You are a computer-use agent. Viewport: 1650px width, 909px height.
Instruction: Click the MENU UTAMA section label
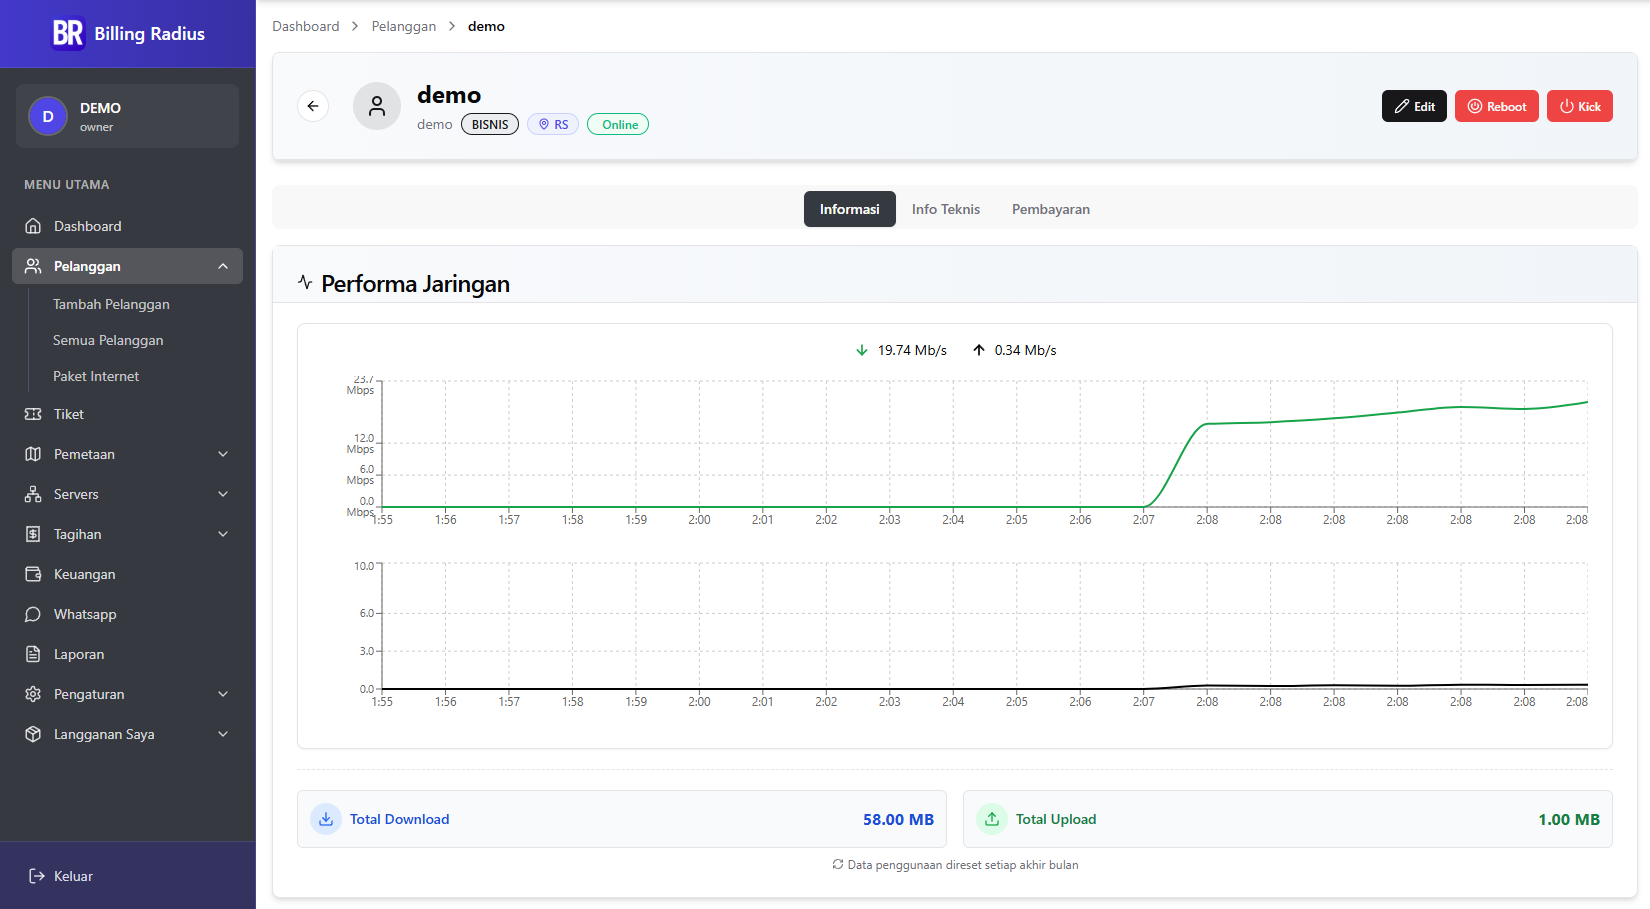point(67,185)
